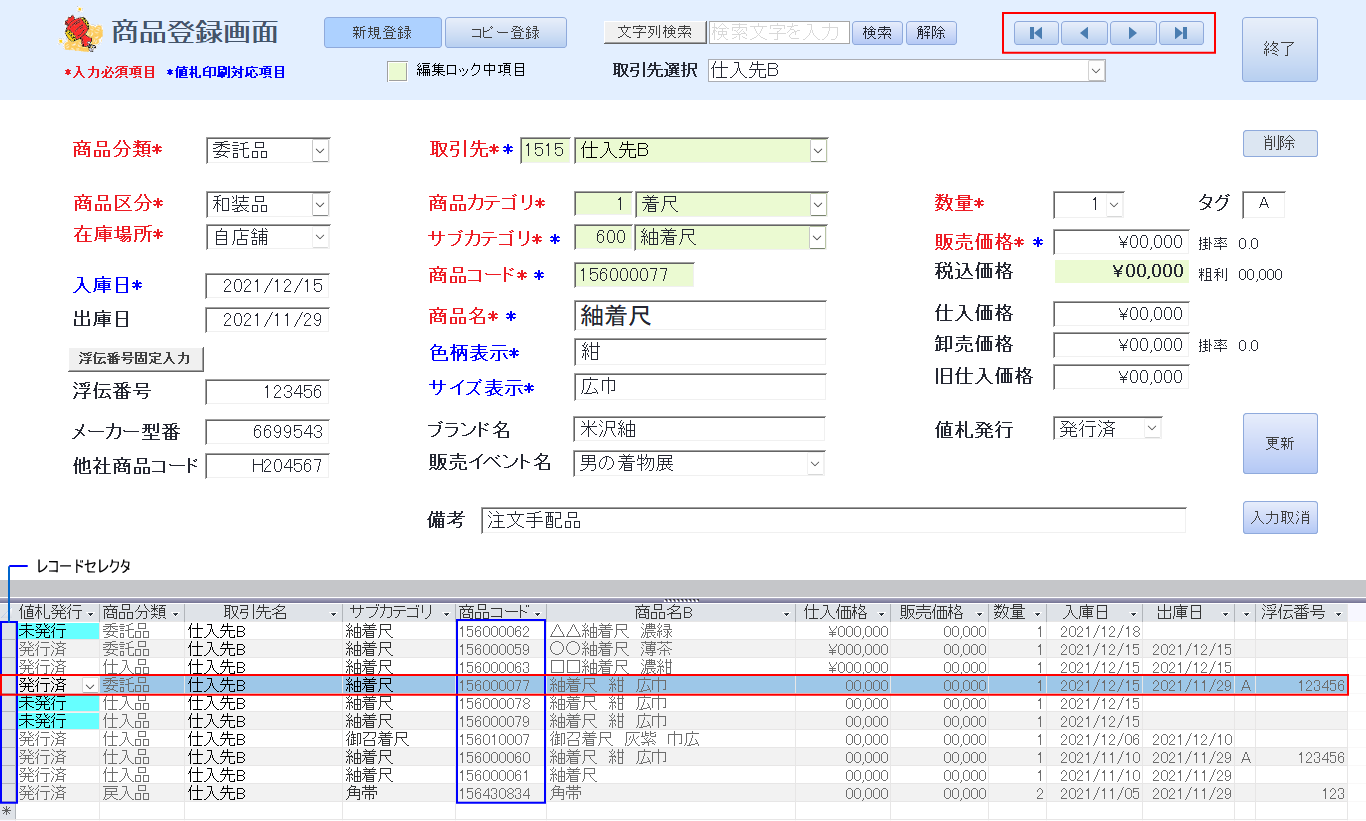The width and height of the screenshot is (1366, 821).
Task: Open the 数量 dropdown
Action: (1114, 204)
